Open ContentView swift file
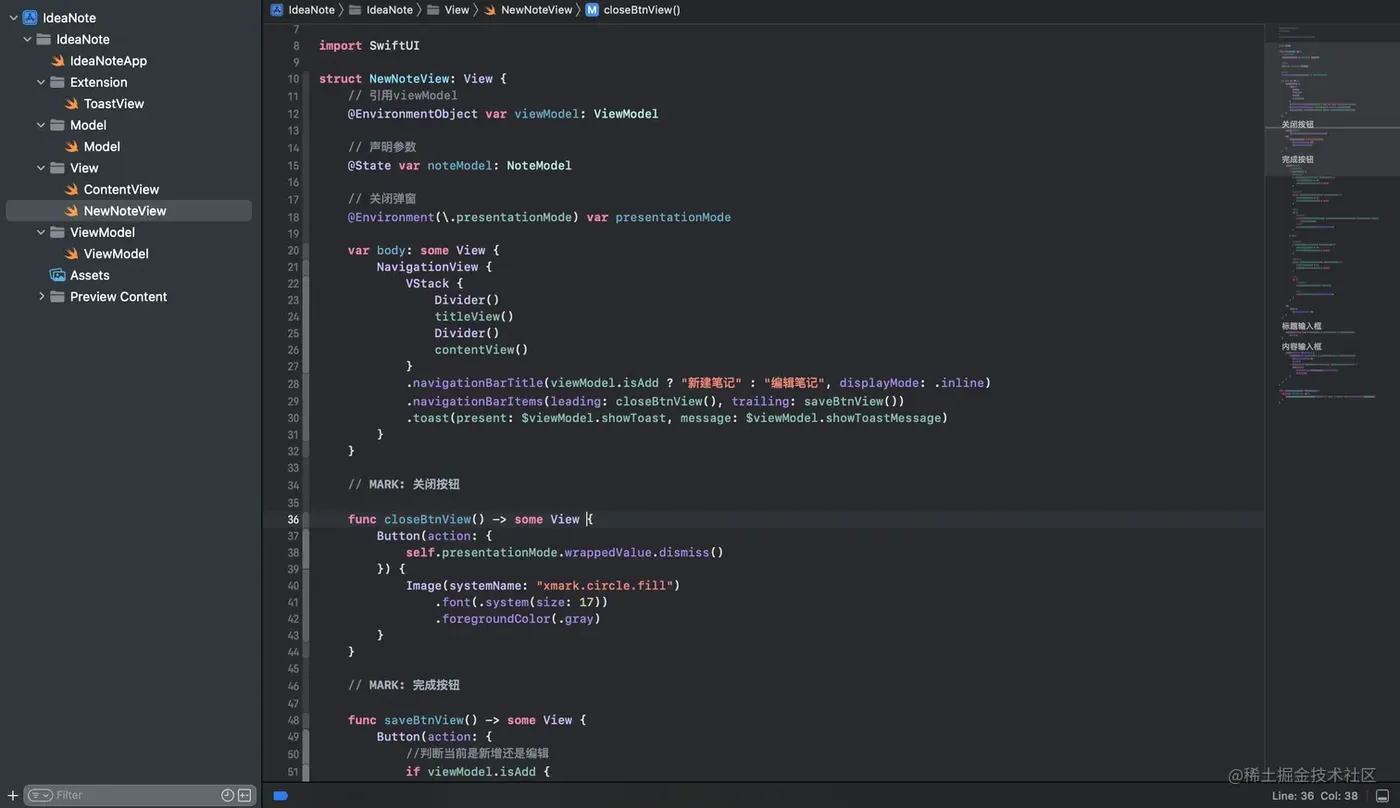Viewport: 1400px width, 808px height. point(121,190)
